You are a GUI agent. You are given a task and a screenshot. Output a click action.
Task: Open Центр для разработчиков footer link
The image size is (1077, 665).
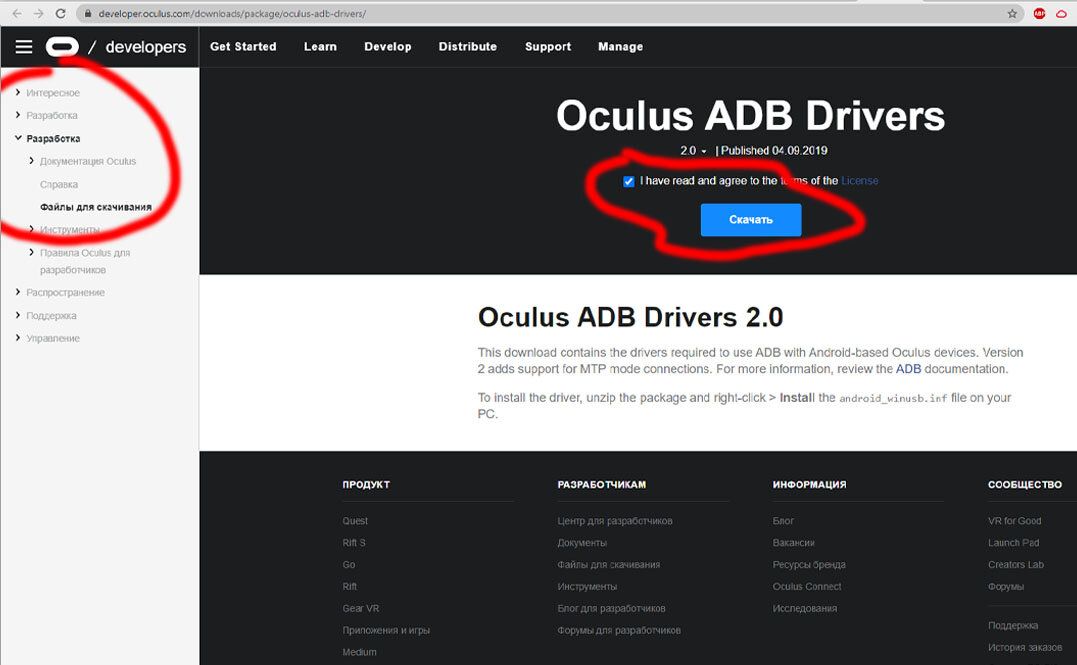(615, 521)
